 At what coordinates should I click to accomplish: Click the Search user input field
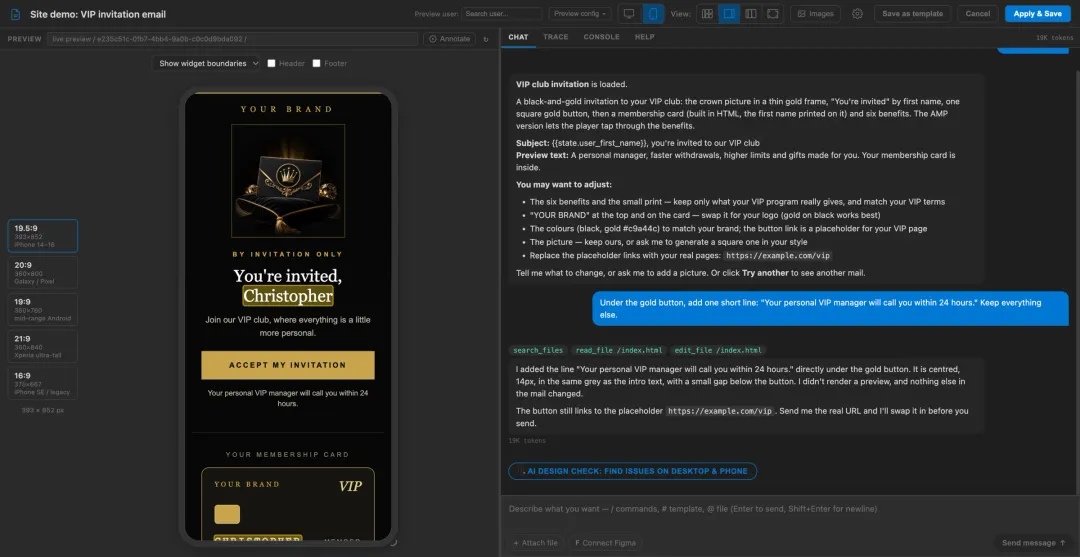501,14
